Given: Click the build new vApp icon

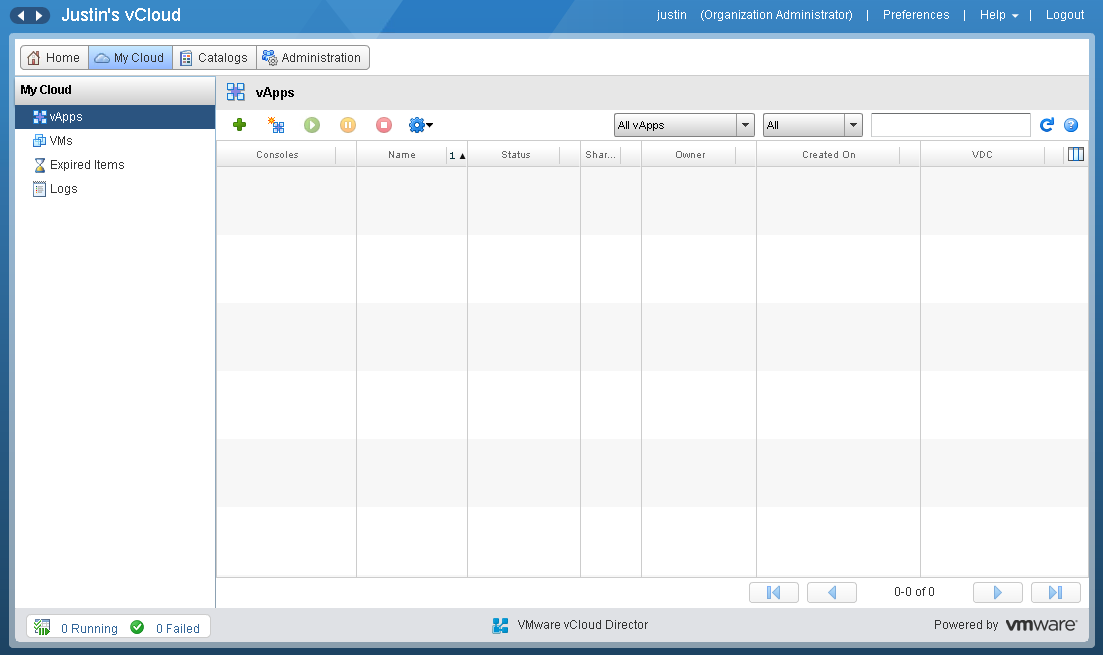Looking at the screenshot, I should tap(276, 125).
